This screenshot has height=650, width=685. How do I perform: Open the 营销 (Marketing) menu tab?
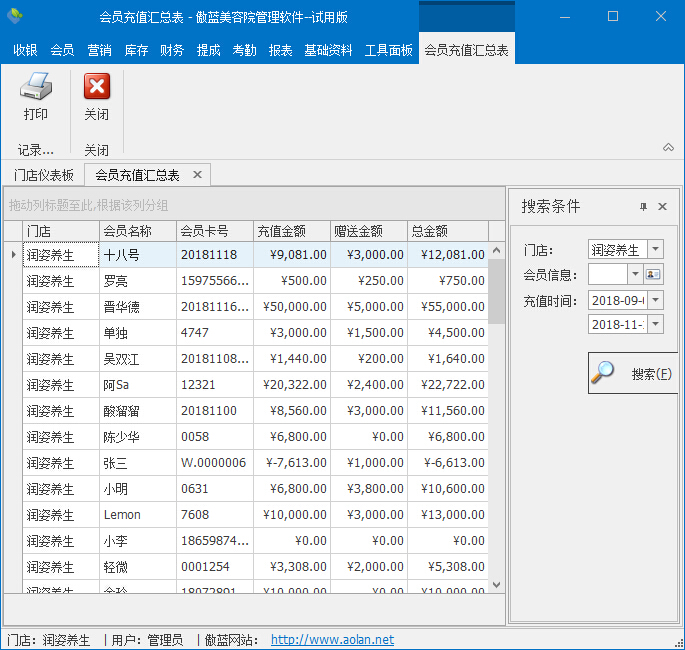(99, 50)
